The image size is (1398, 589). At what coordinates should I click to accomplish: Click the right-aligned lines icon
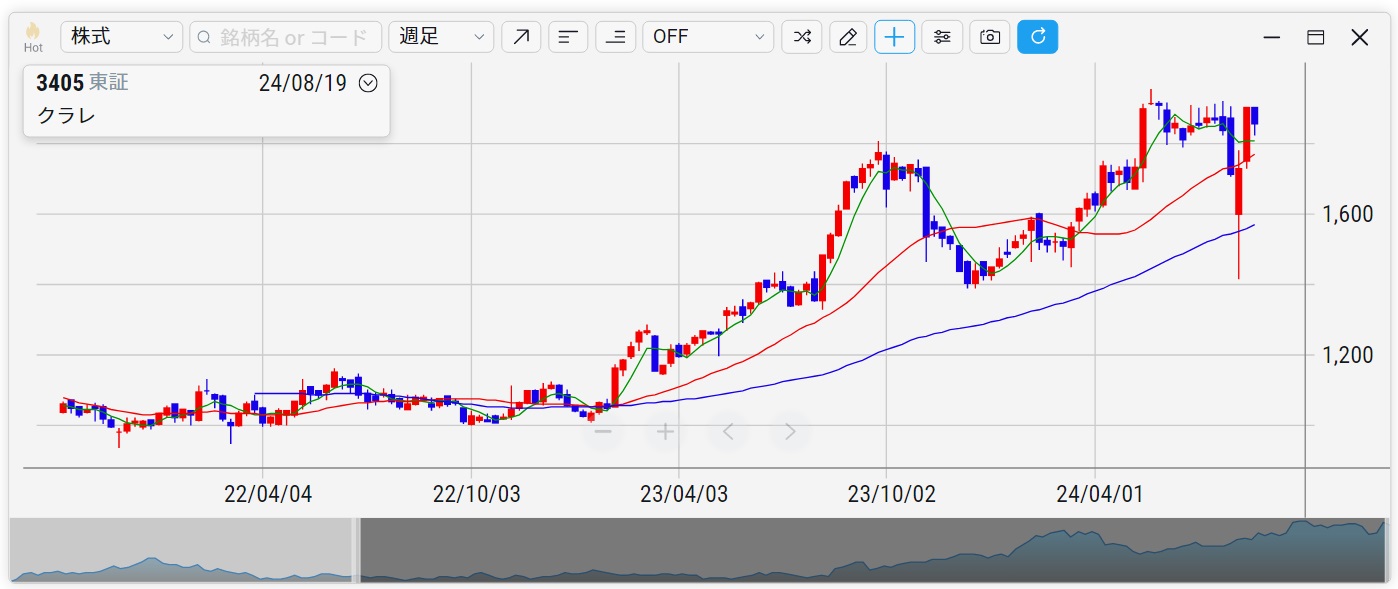pyautogui.click(x=615, y=37)
